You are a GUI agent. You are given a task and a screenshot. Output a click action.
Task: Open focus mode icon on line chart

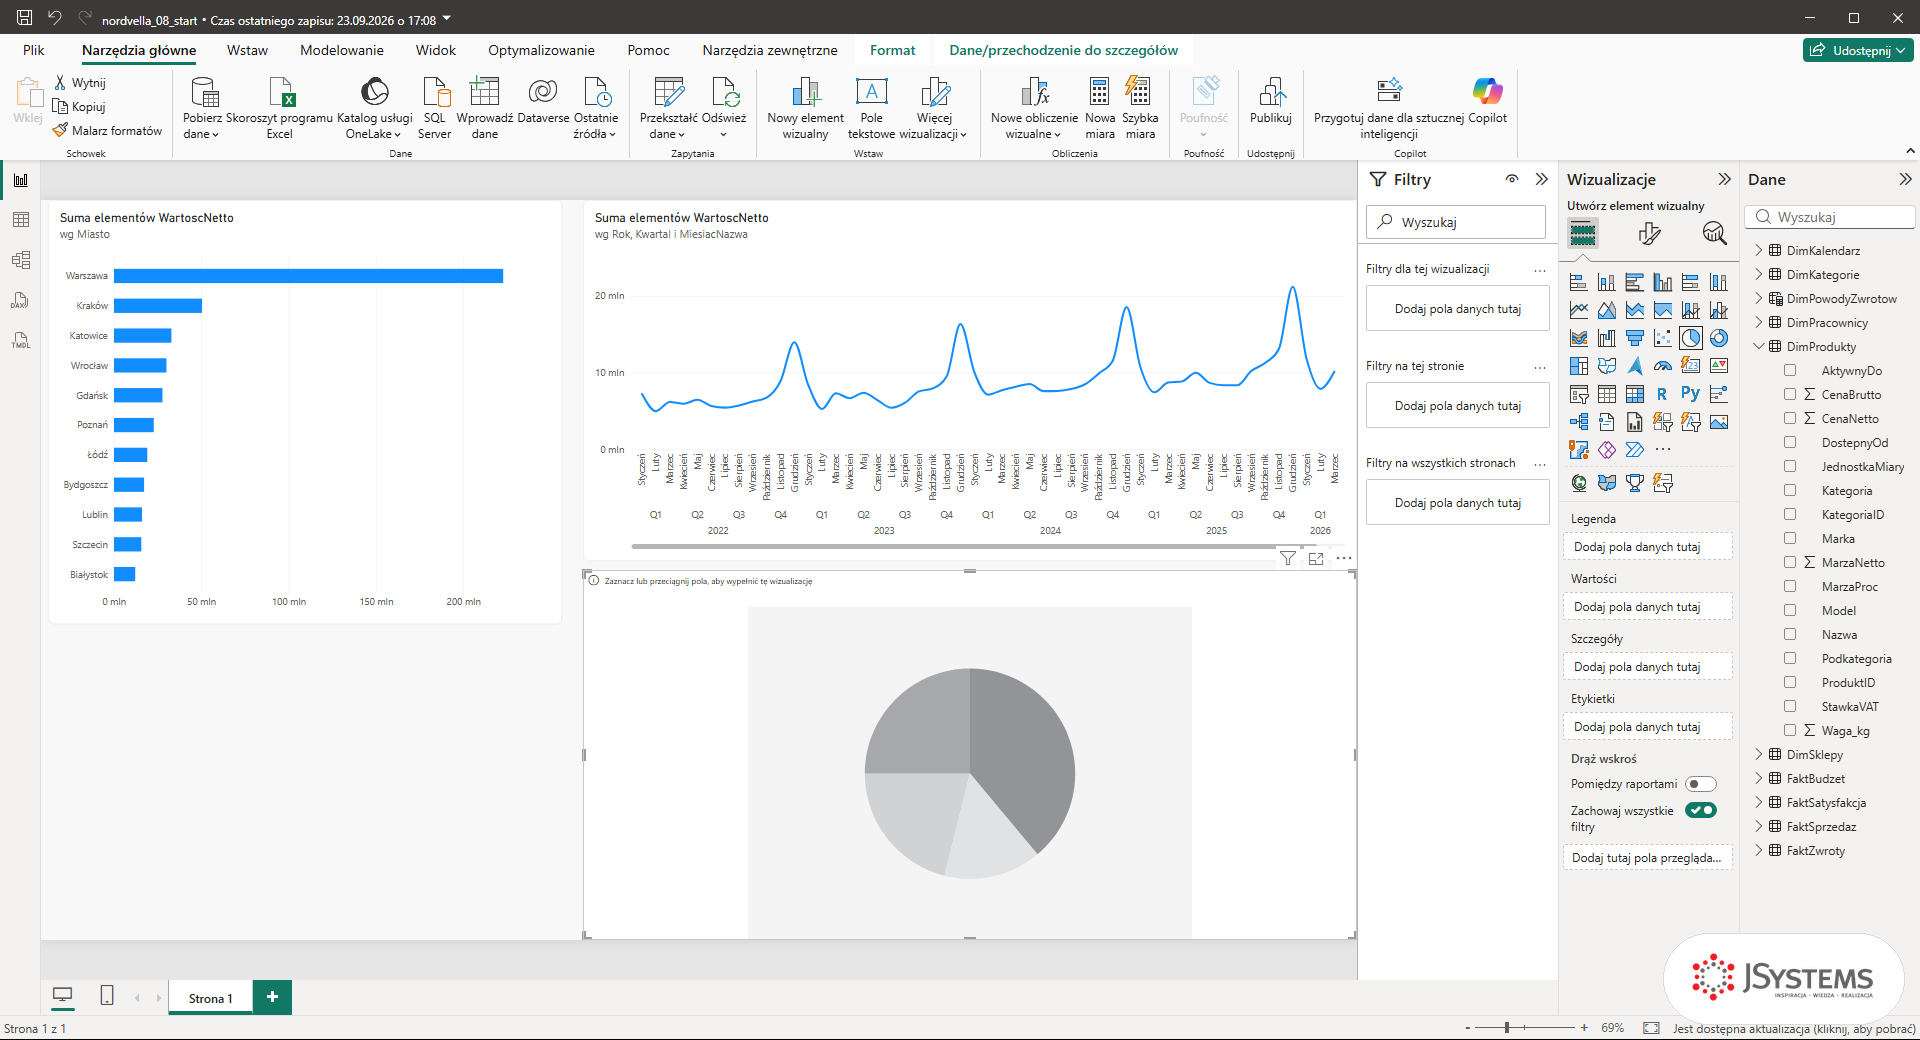pyautogui.click(x=1316, y=559)
